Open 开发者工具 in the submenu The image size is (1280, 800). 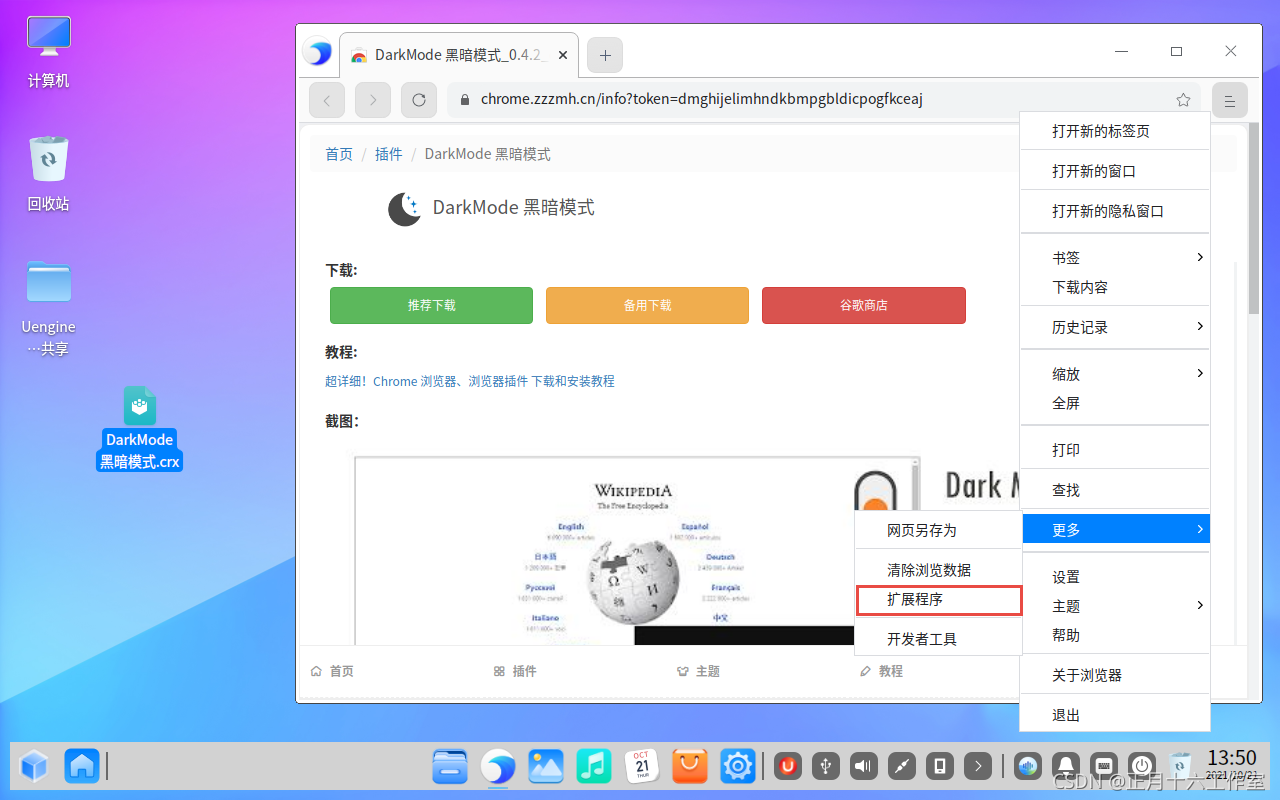(939, 639)
